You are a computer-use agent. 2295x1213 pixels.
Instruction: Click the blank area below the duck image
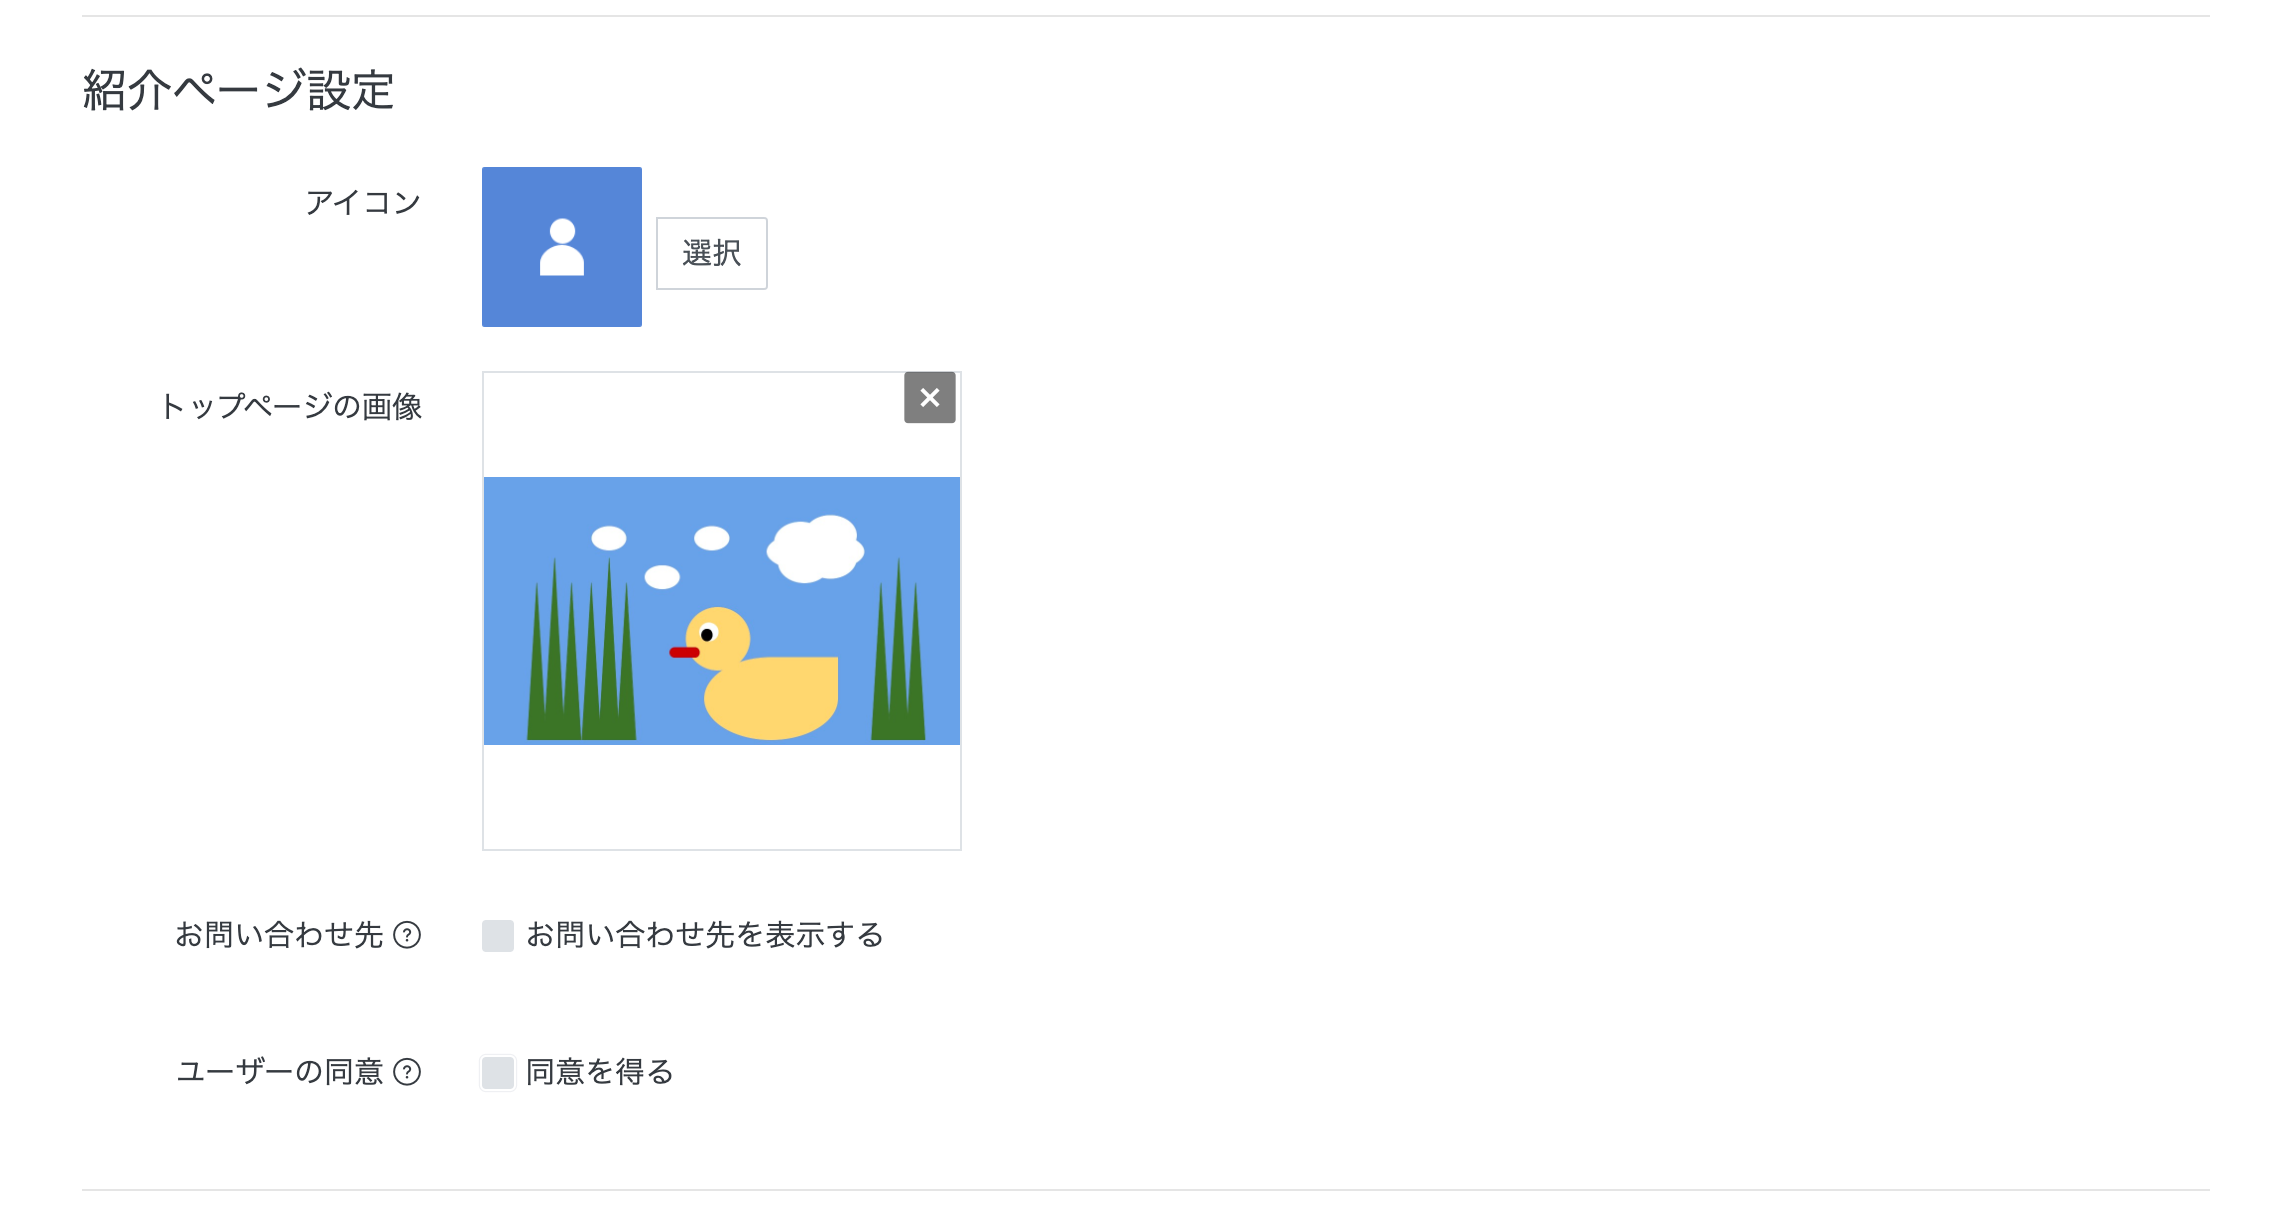point(721,797)
